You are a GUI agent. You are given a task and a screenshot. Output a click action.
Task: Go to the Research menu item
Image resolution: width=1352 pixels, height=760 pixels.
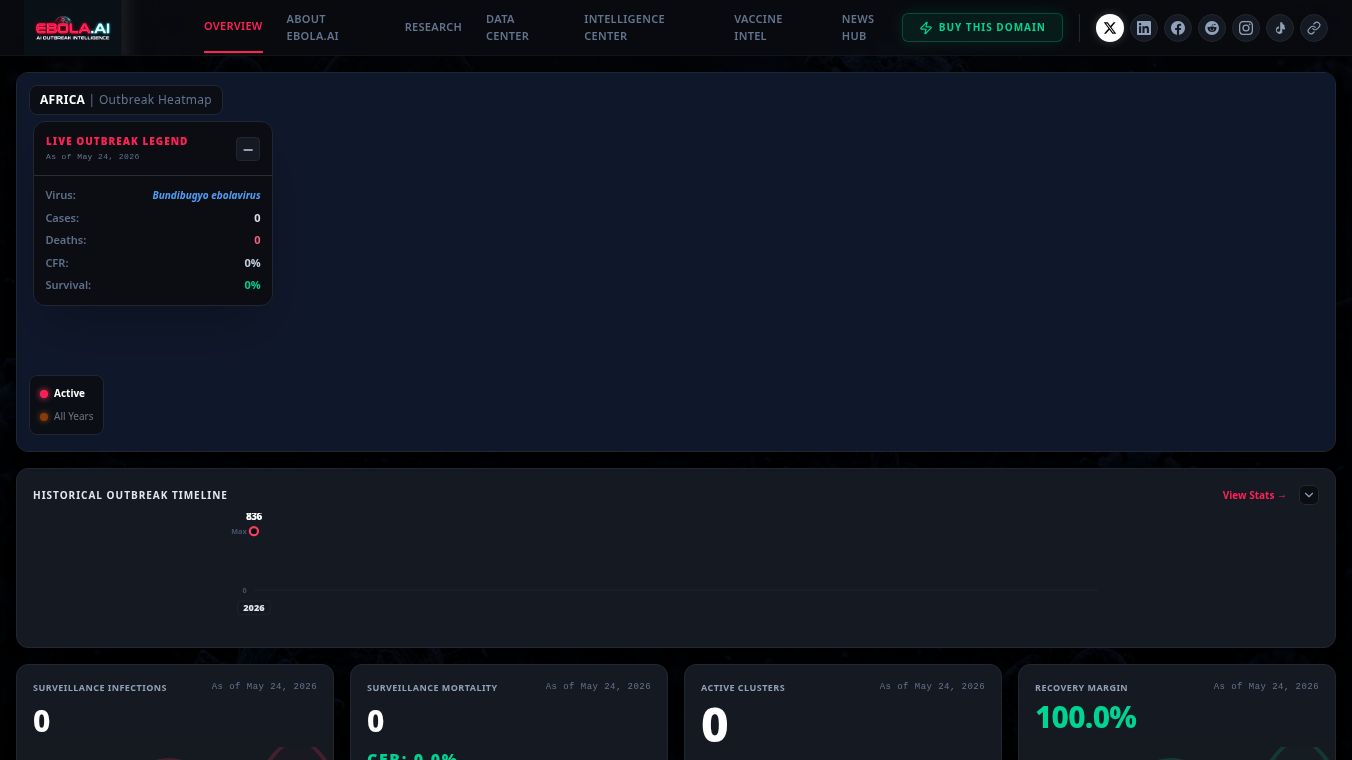coord(433,27)
